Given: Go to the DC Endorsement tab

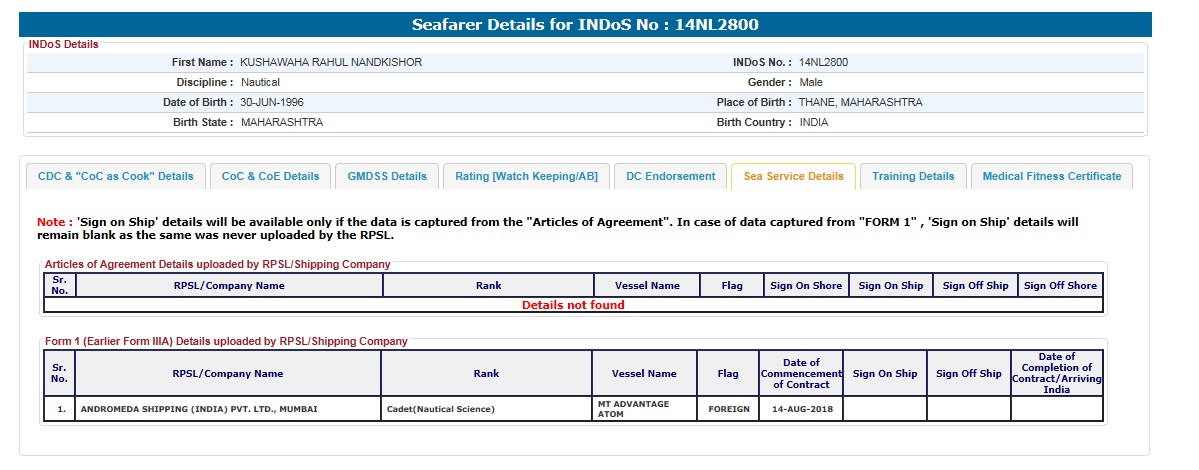Looking at the screenshot, I should pos(670,176).
